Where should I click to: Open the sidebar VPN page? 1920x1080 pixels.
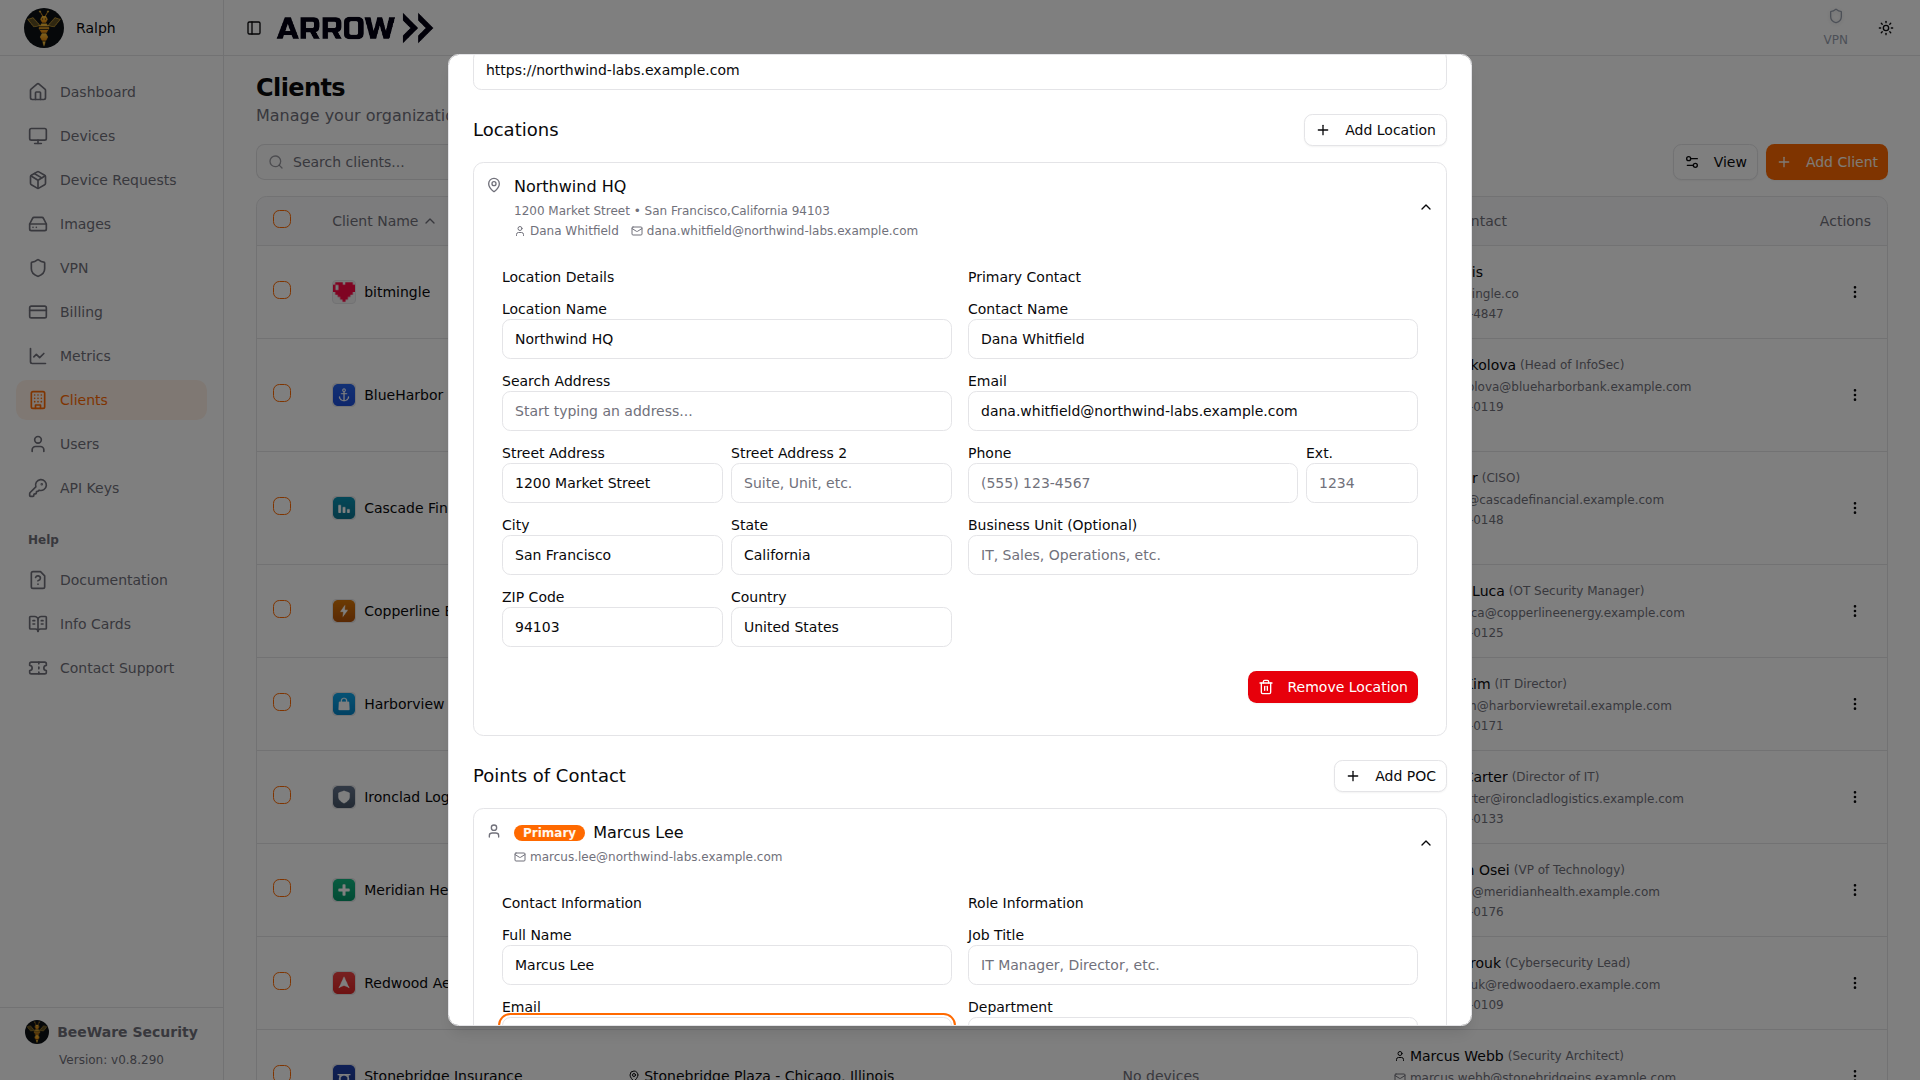pos(111,268)
